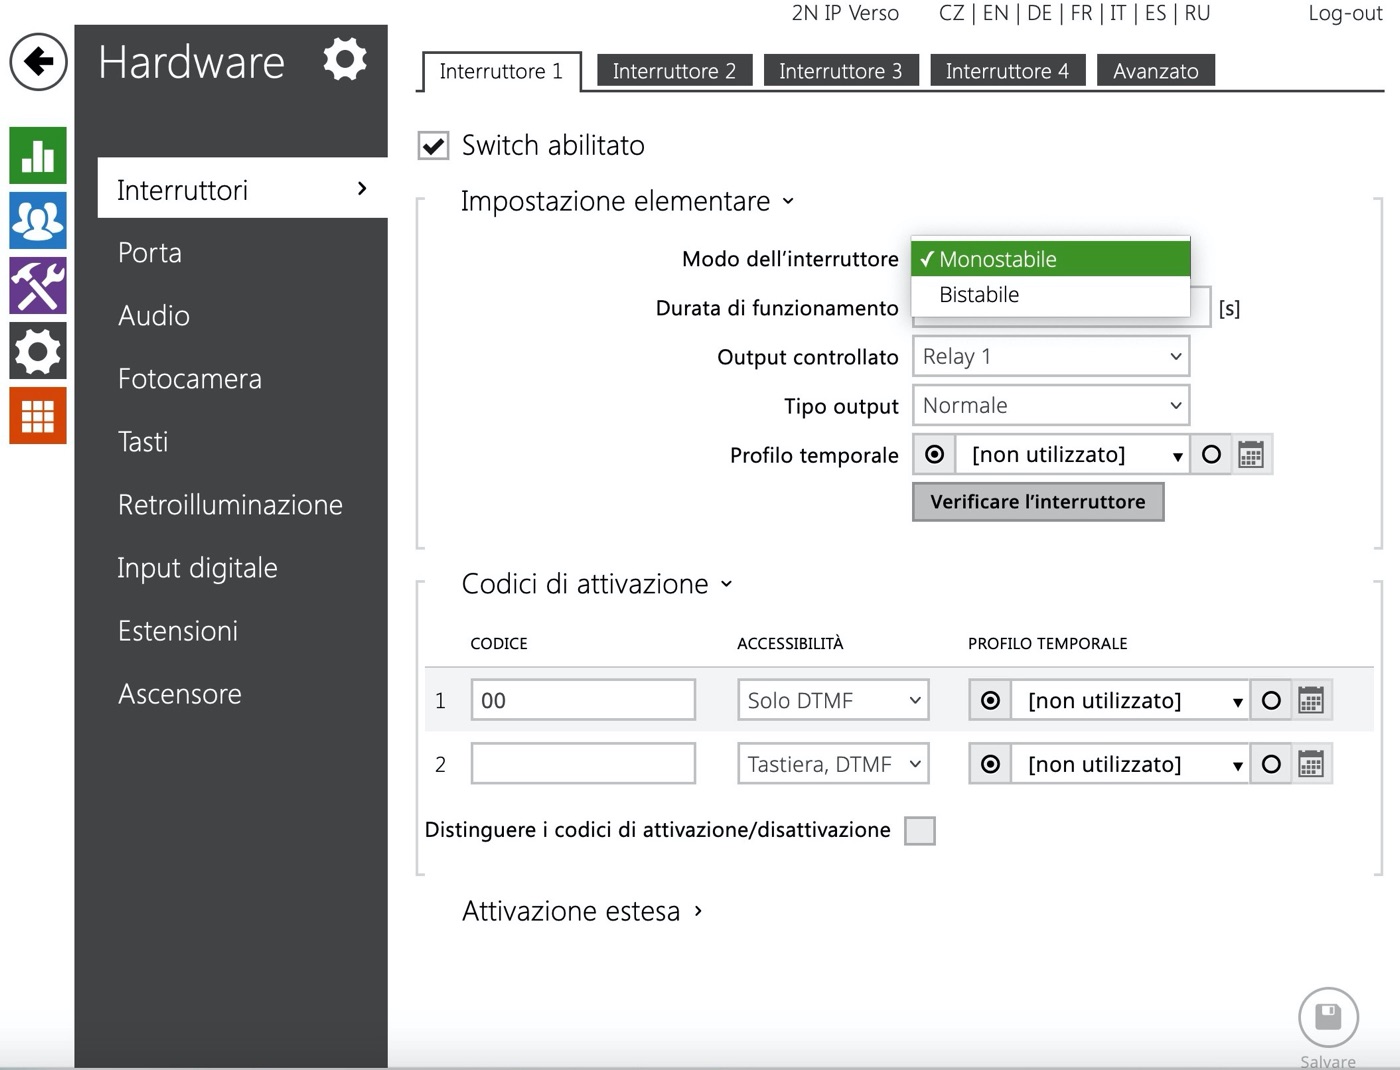This screenshot has width=1400, height=1070.
Task: Select first radio button of switch Profilo temporale
Action: pos(935,455)
